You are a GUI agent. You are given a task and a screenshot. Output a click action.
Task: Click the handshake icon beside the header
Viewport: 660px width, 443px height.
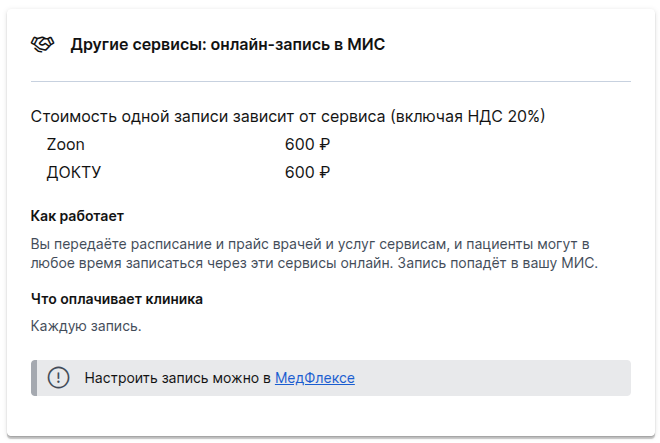[x=43, y=44]
